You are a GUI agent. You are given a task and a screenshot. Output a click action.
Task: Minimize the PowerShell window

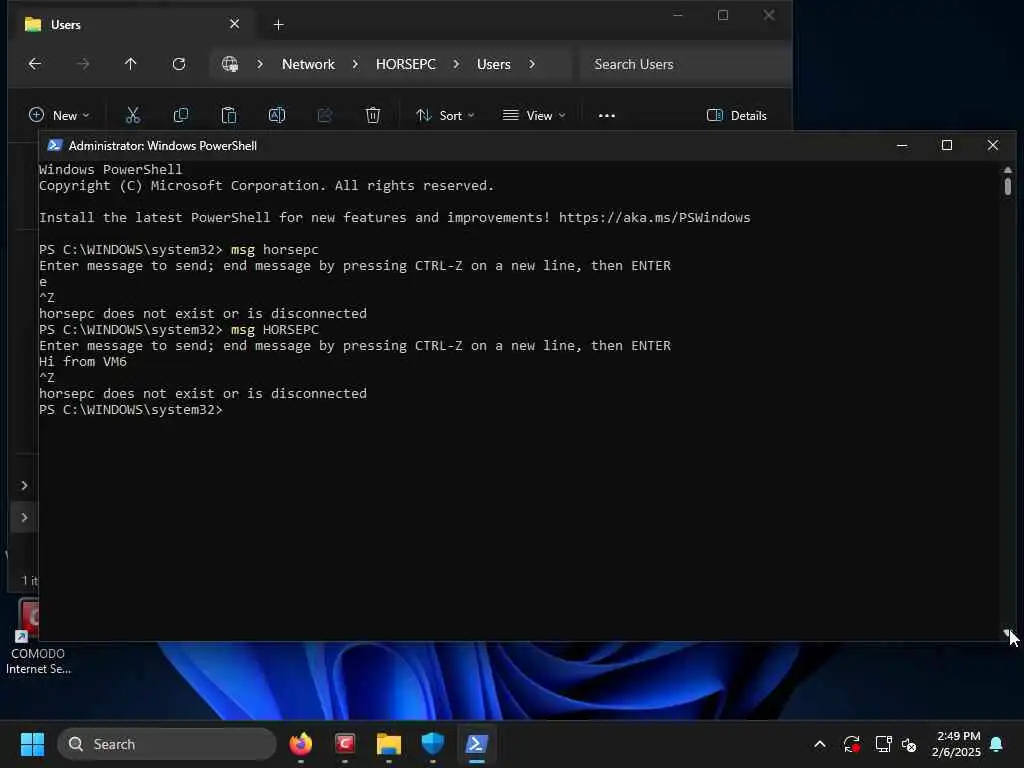pos(902,145)
